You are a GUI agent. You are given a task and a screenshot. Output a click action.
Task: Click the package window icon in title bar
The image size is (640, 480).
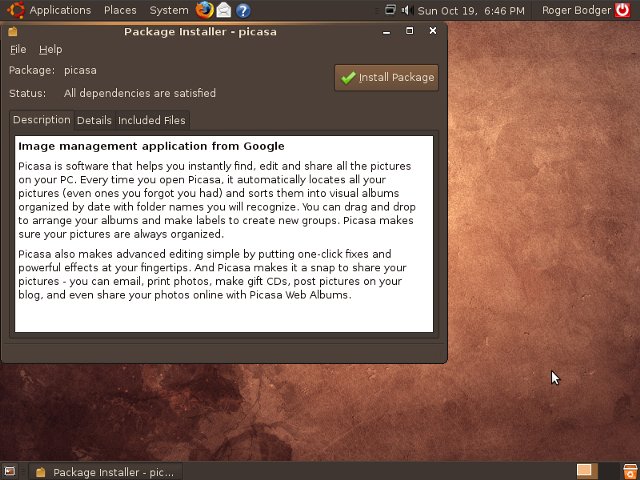(x=13, y=31)
